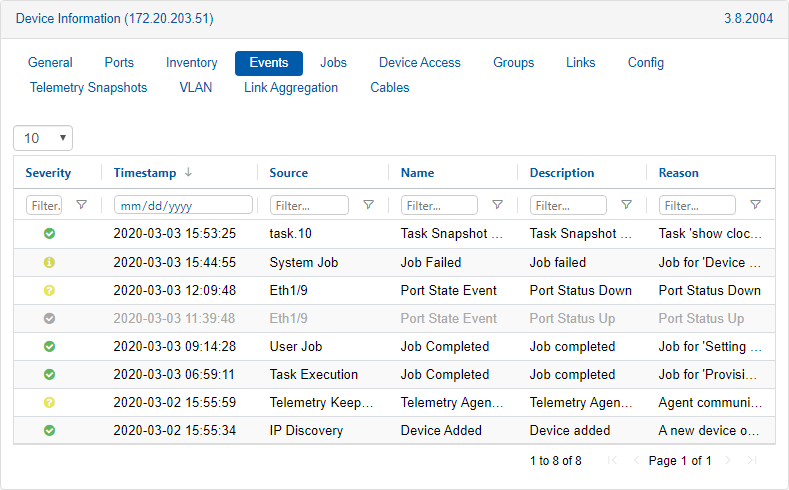Open the Source column filter funnel icon
789x490 pixels.
coord(368,205)
